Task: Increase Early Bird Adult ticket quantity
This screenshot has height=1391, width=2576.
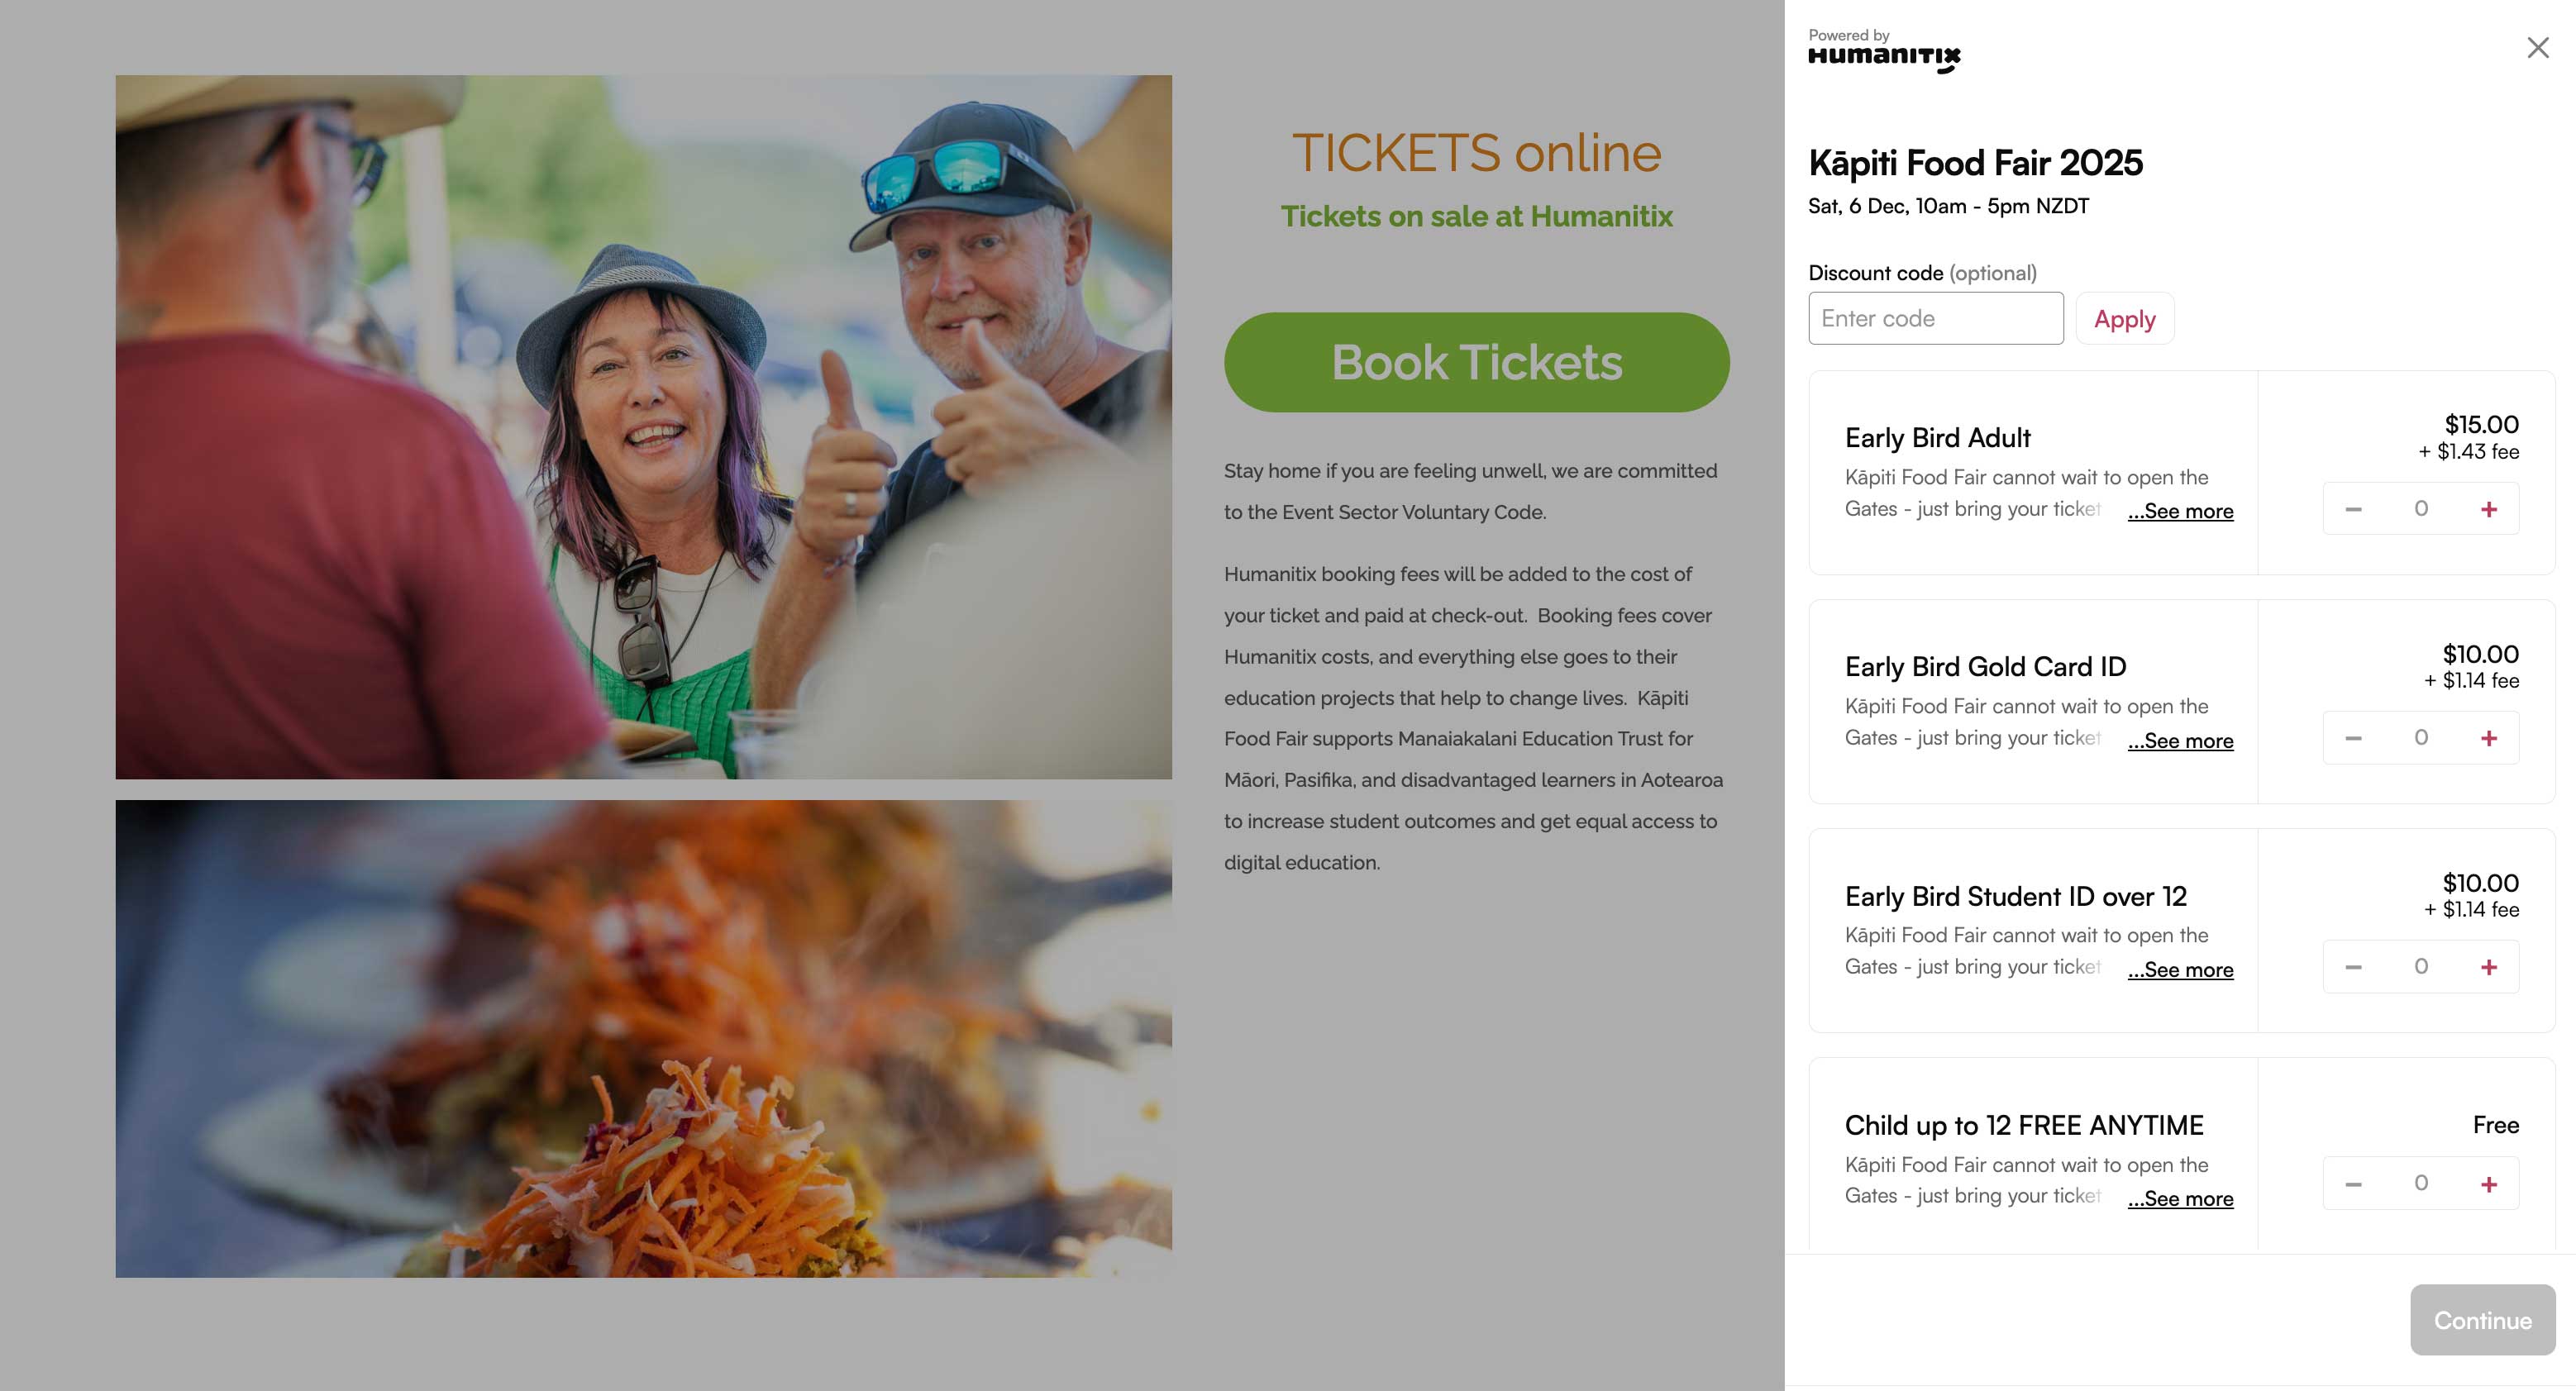Action: pos(2488,509)
